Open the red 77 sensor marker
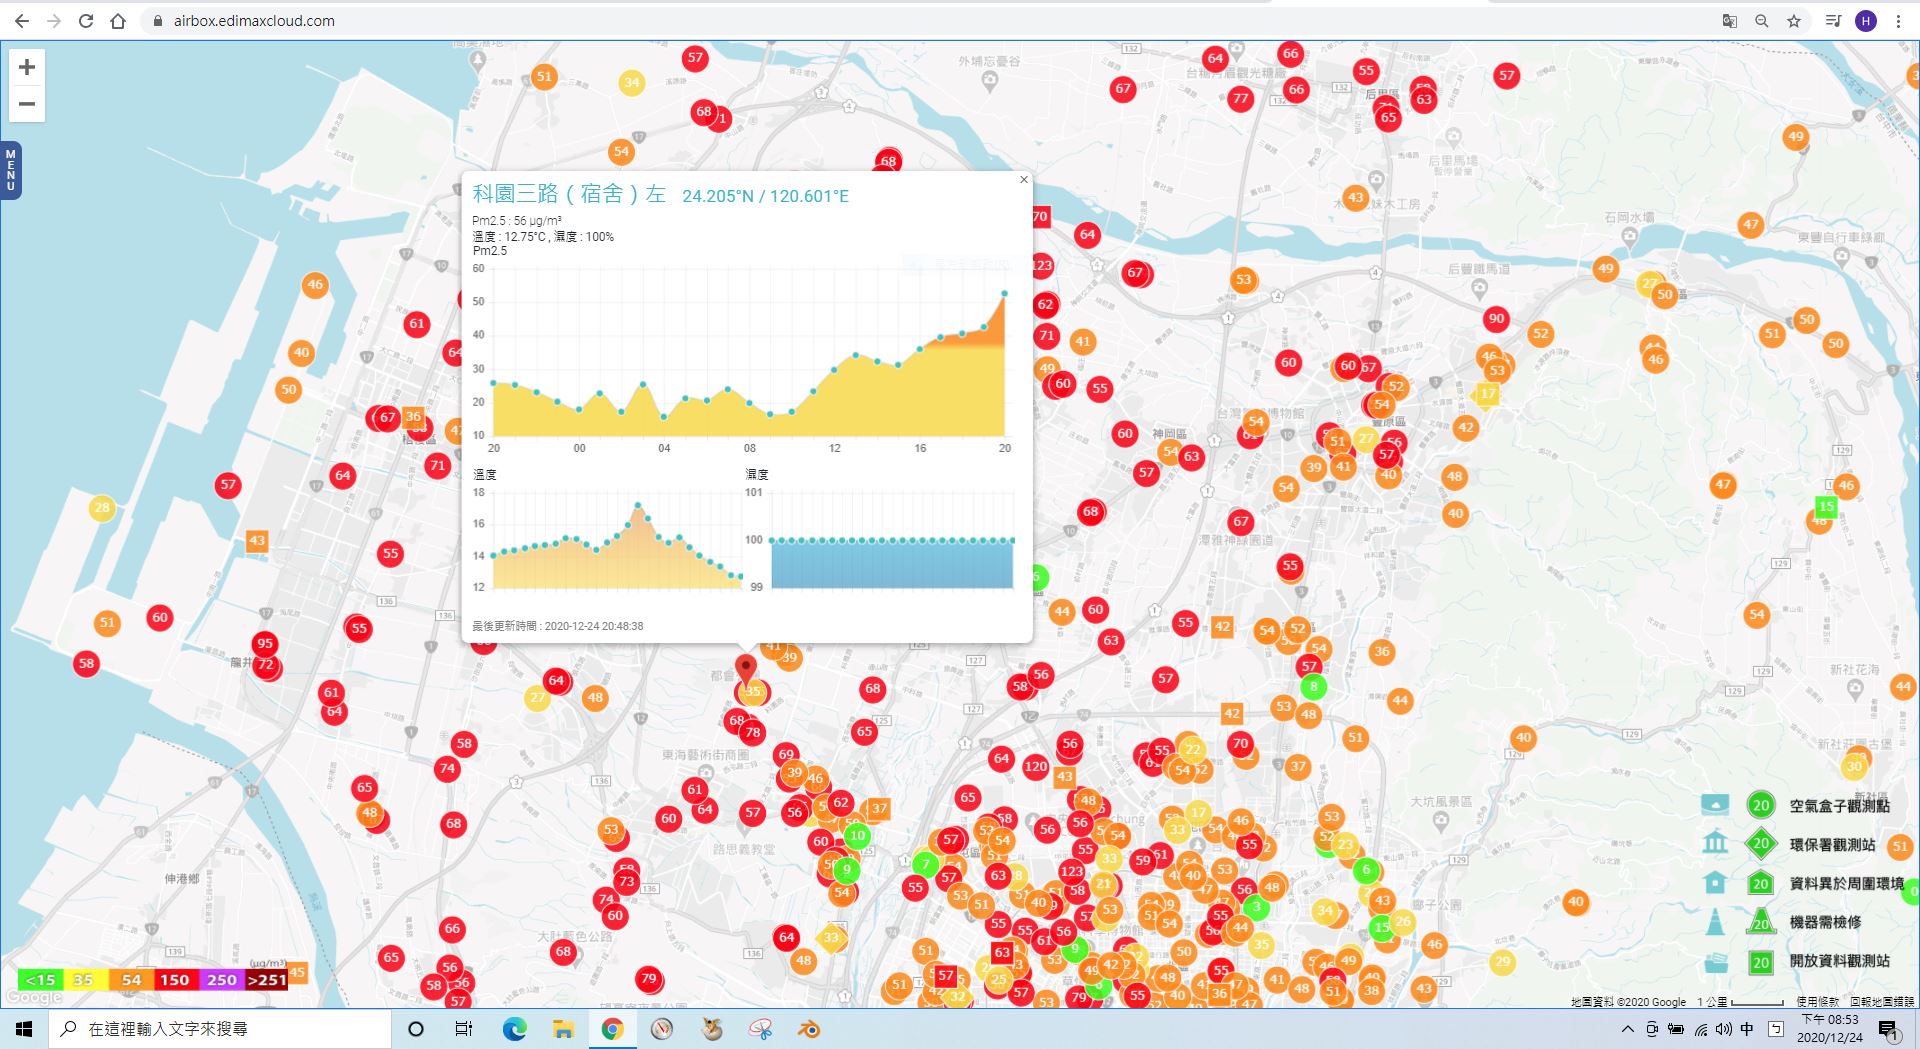The height and width of the screenshot is (1049, 1920). tap(1240, 98)
